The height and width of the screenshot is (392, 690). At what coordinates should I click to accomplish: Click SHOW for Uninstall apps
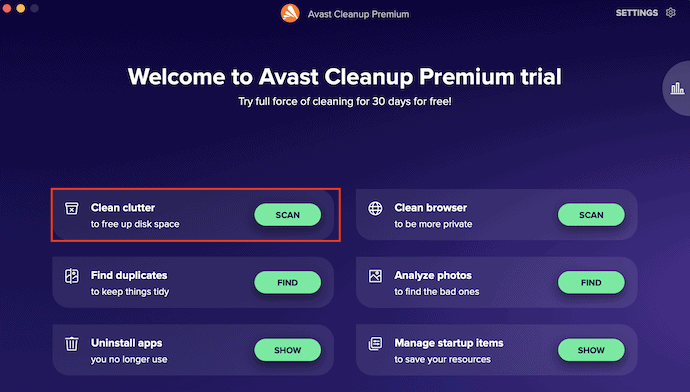(x=287, y=350)
